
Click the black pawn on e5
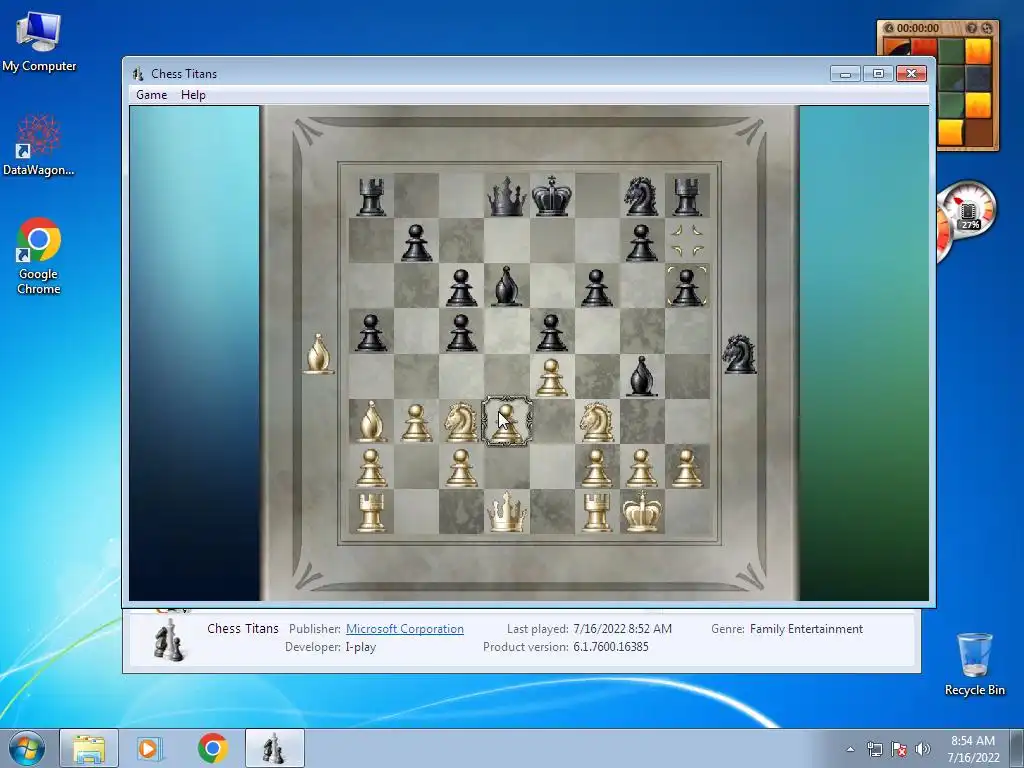click(x=552, y=332)
